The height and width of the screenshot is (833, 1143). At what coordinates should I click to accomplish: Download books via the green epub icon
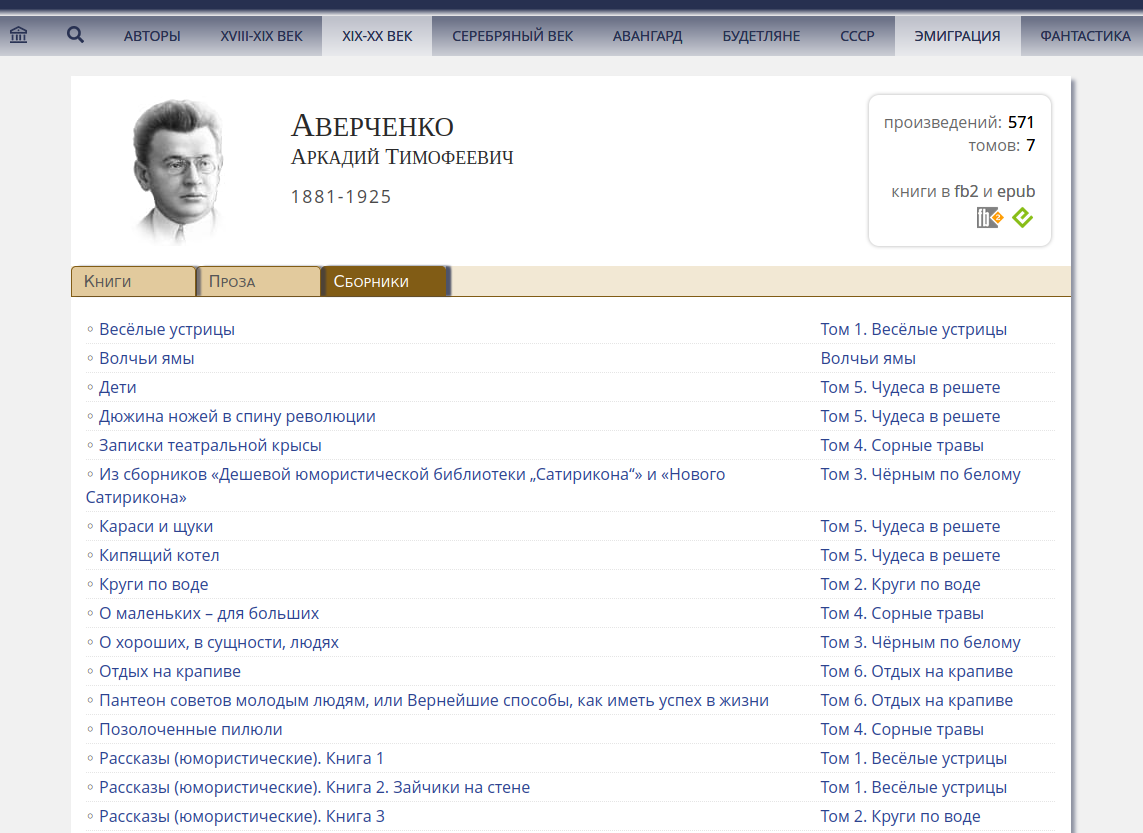pos(1022,217)
